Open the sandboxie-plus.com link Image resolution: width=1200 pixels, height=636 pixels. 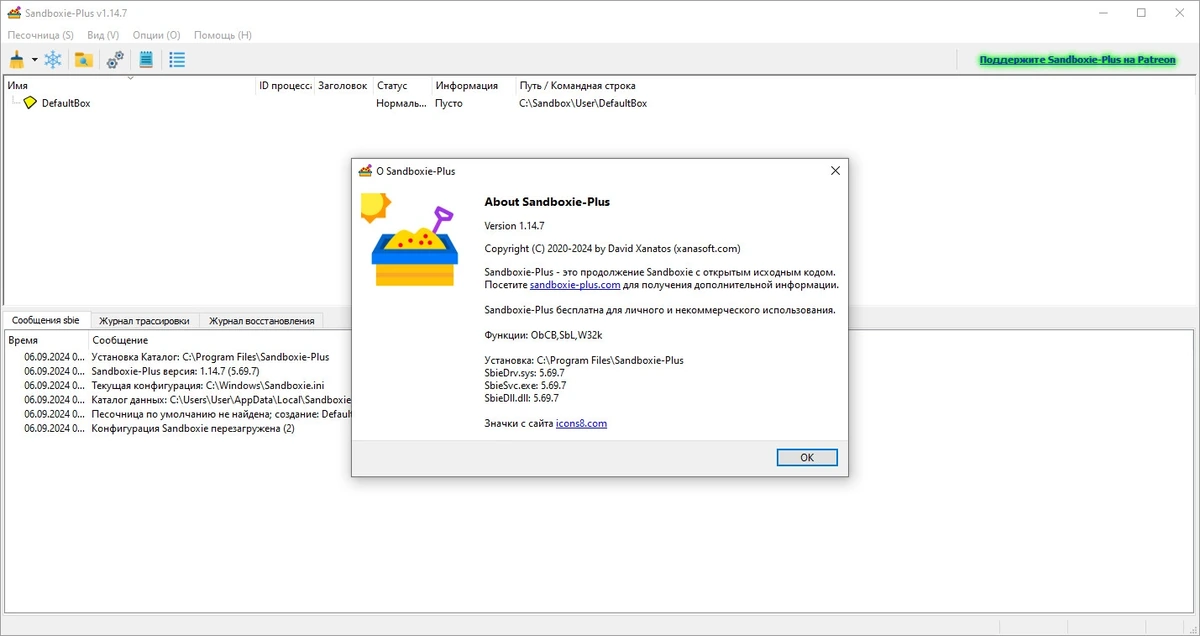[x=575, y=285]
